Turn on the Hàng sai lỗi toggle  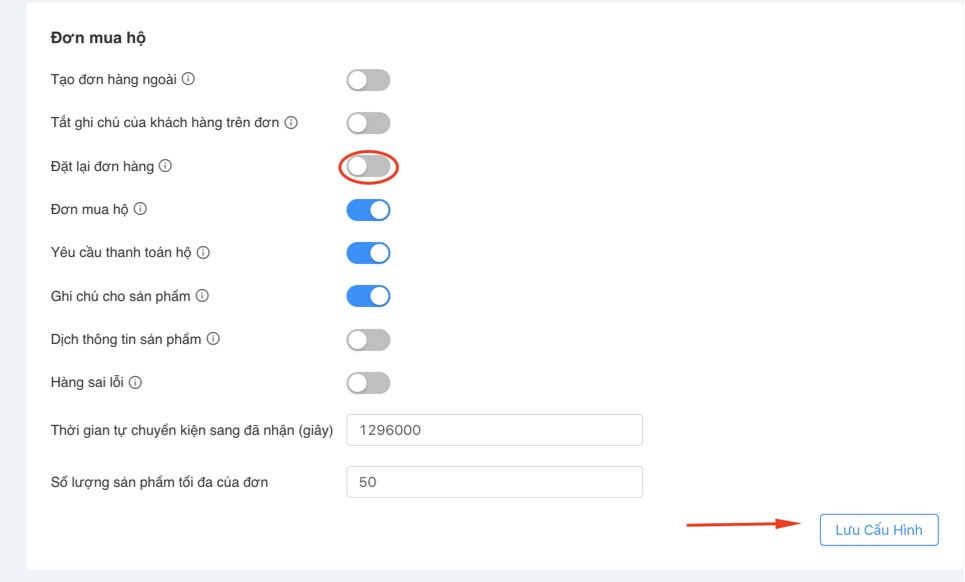click(x=368, y=383)
